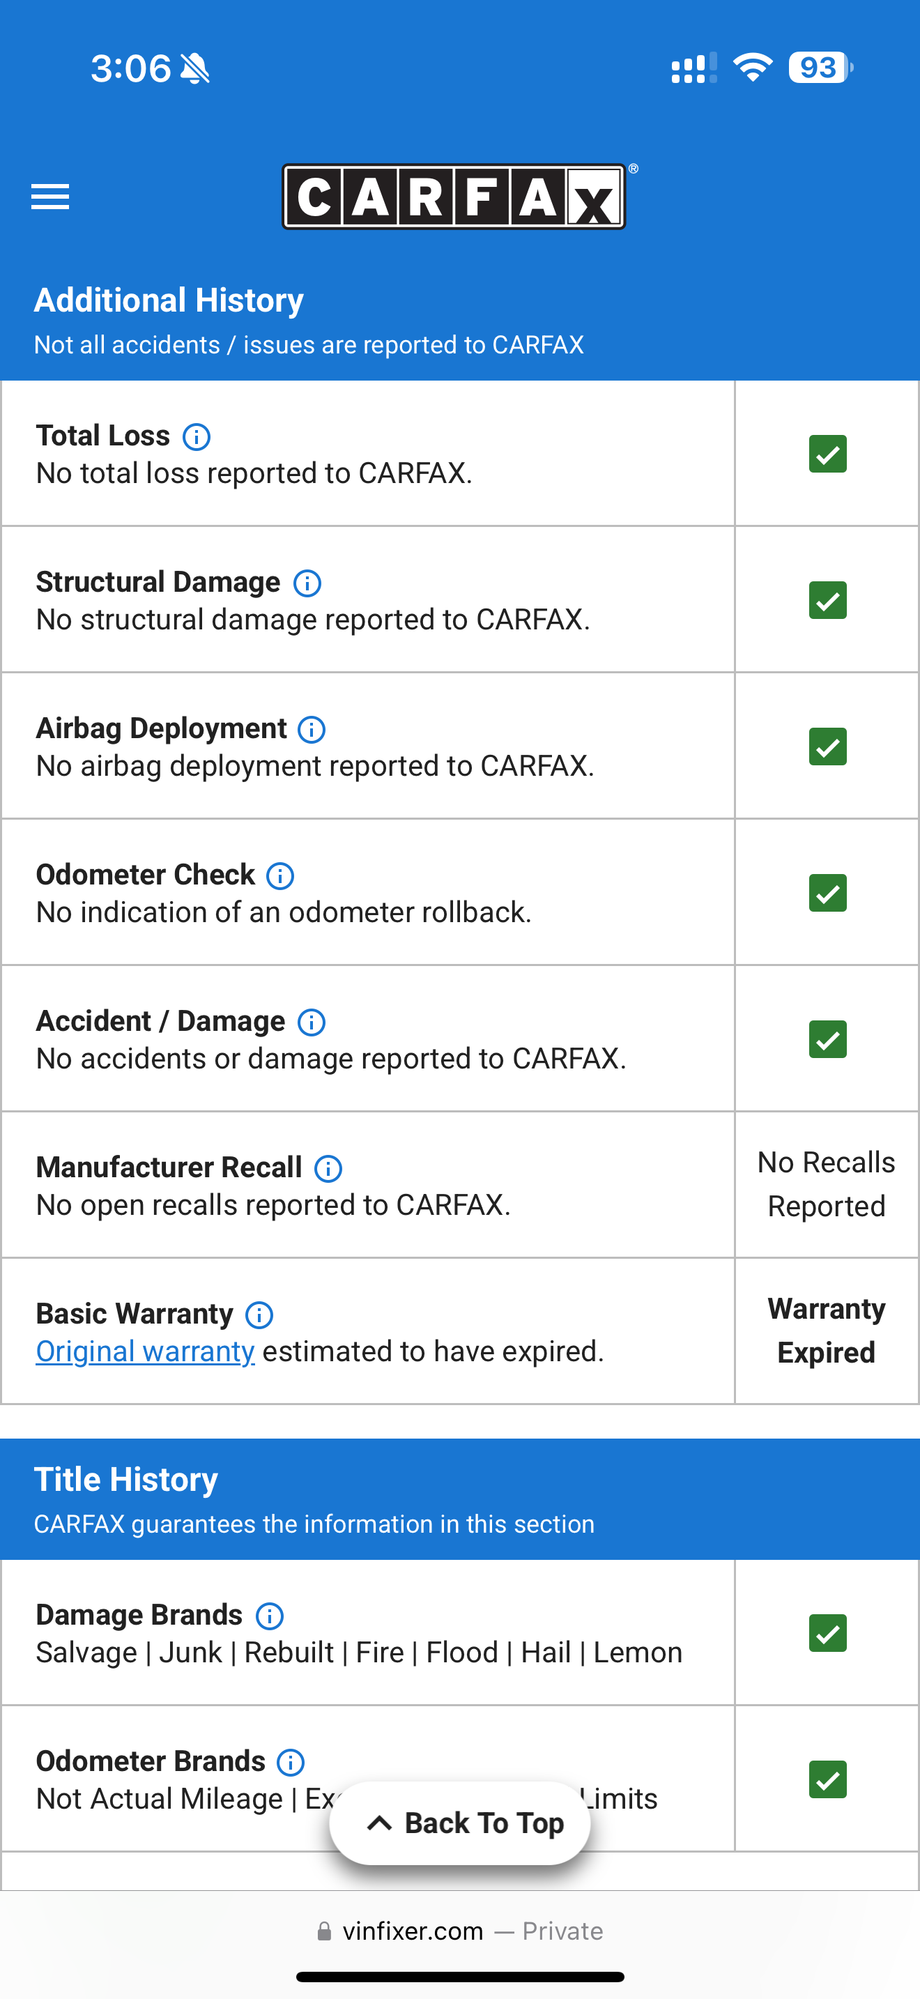Tap the CARFAX logo

[x=455, y=197]
